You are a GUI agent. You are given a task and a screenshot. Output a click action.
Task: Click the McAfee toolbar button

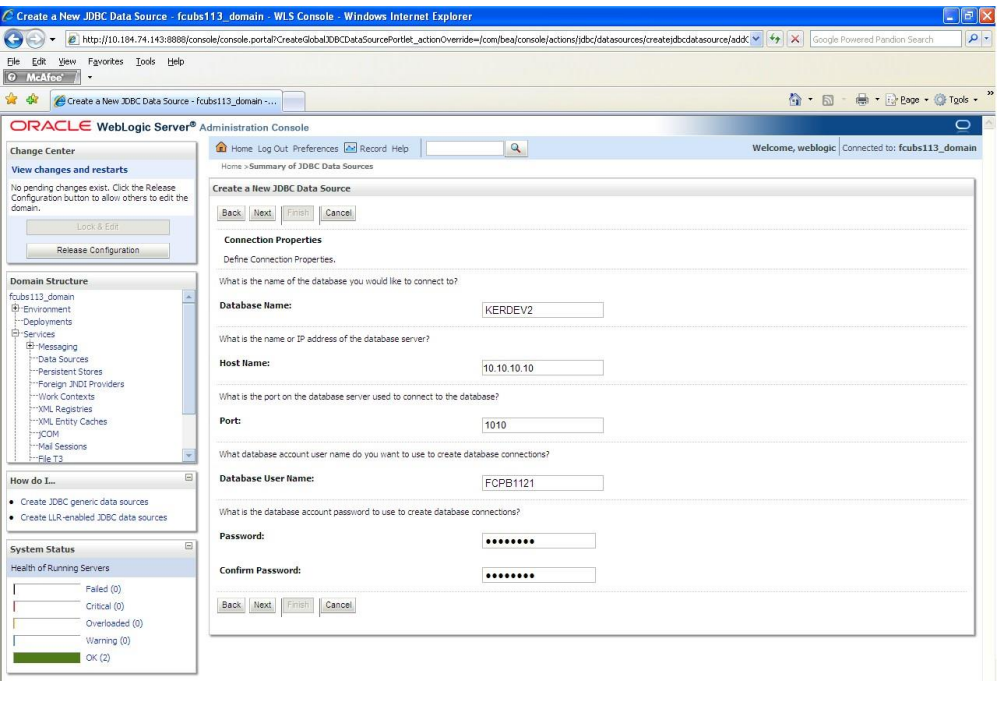(42, 77)
